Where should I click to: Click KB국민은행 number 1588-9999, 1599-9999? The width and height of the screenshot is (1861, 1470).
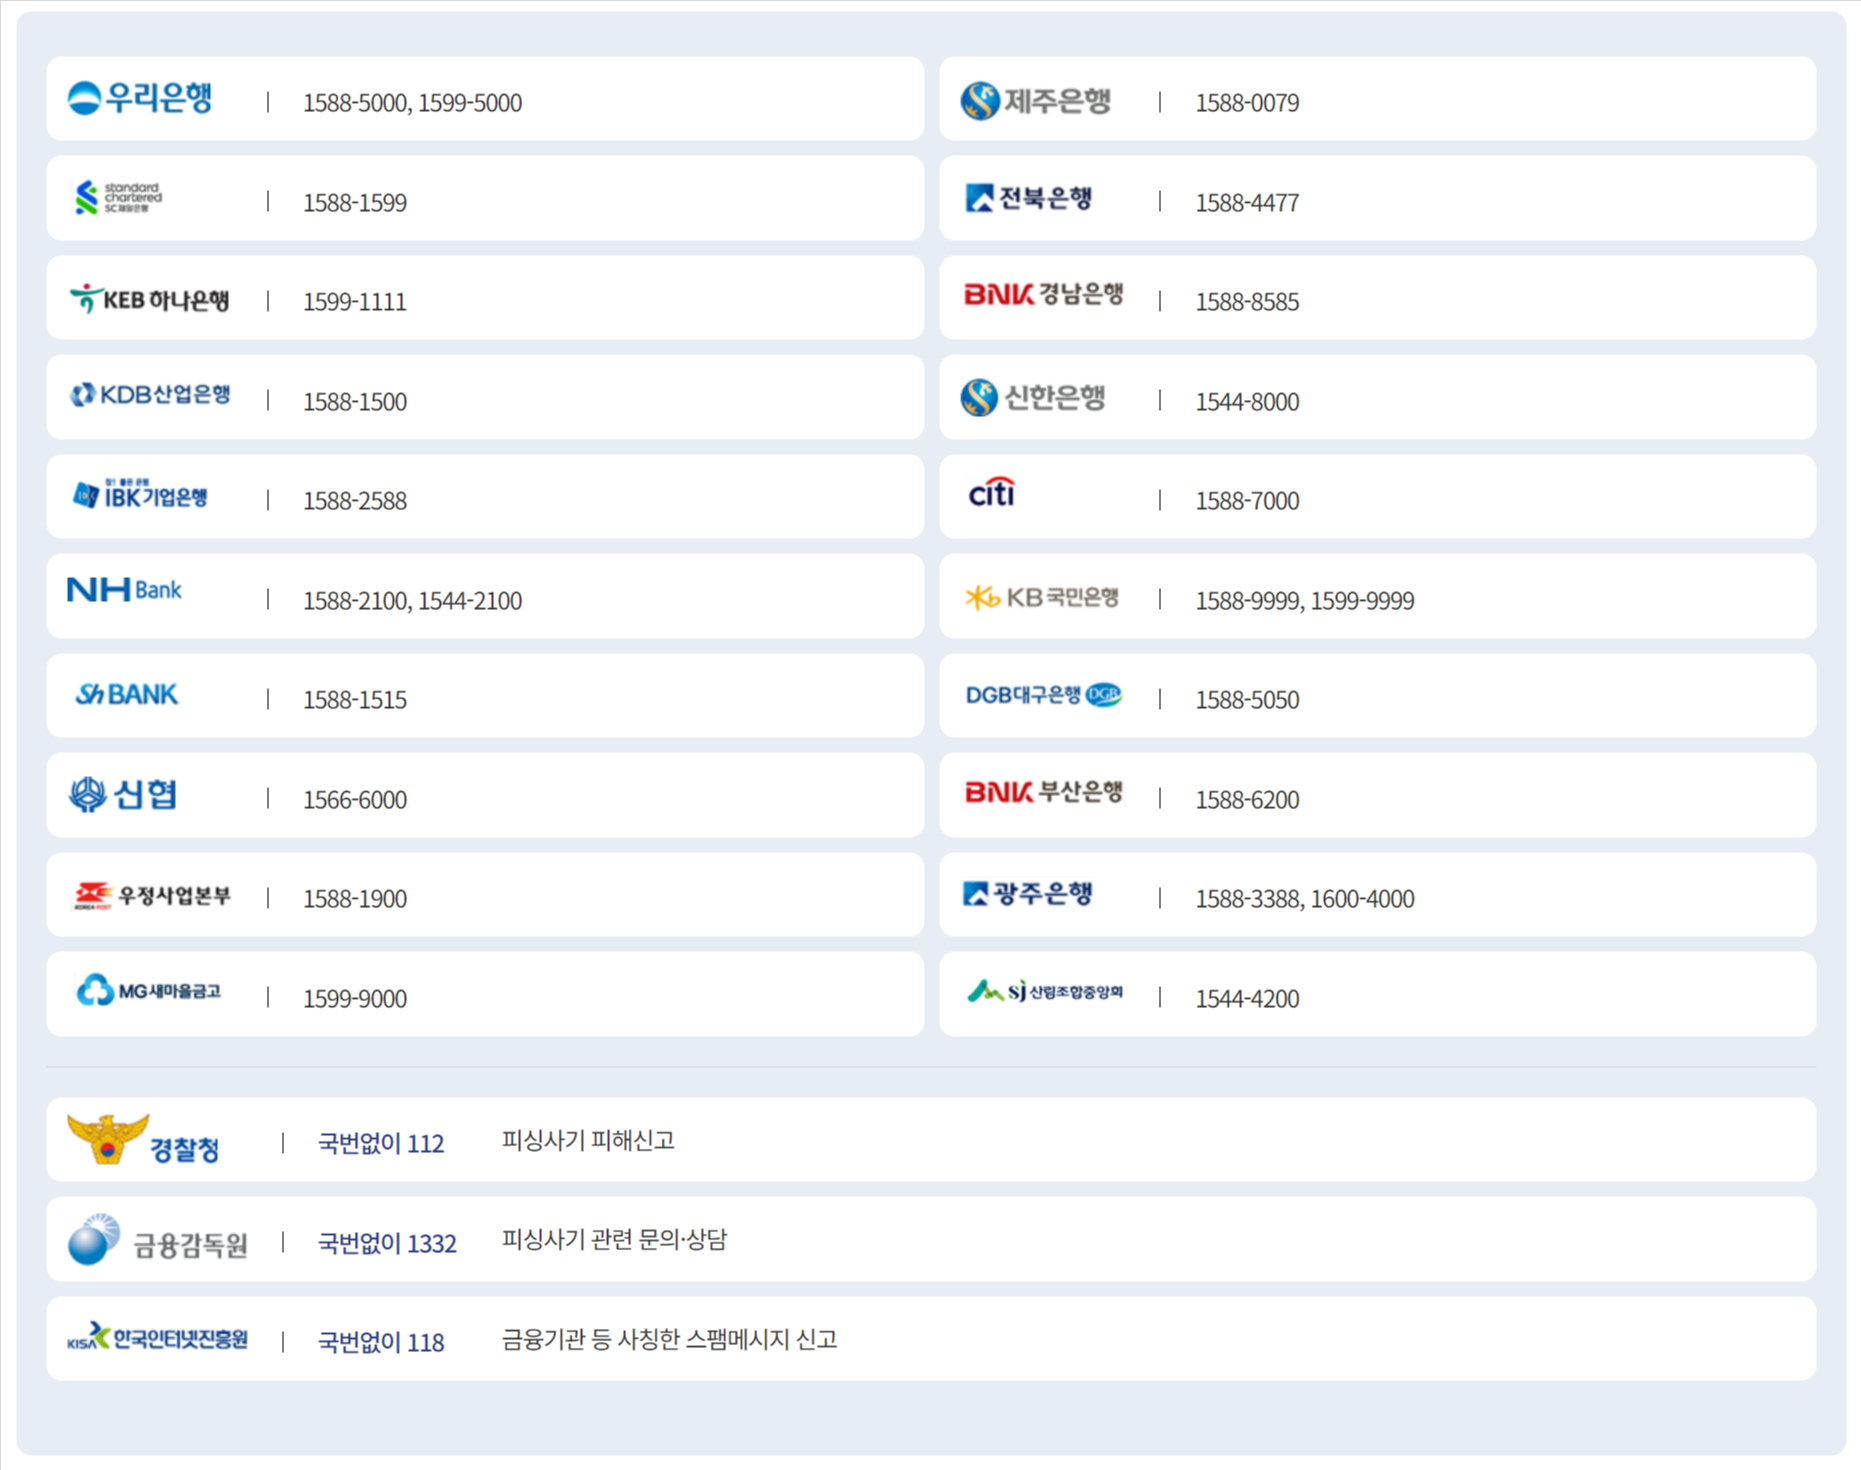1305,601
